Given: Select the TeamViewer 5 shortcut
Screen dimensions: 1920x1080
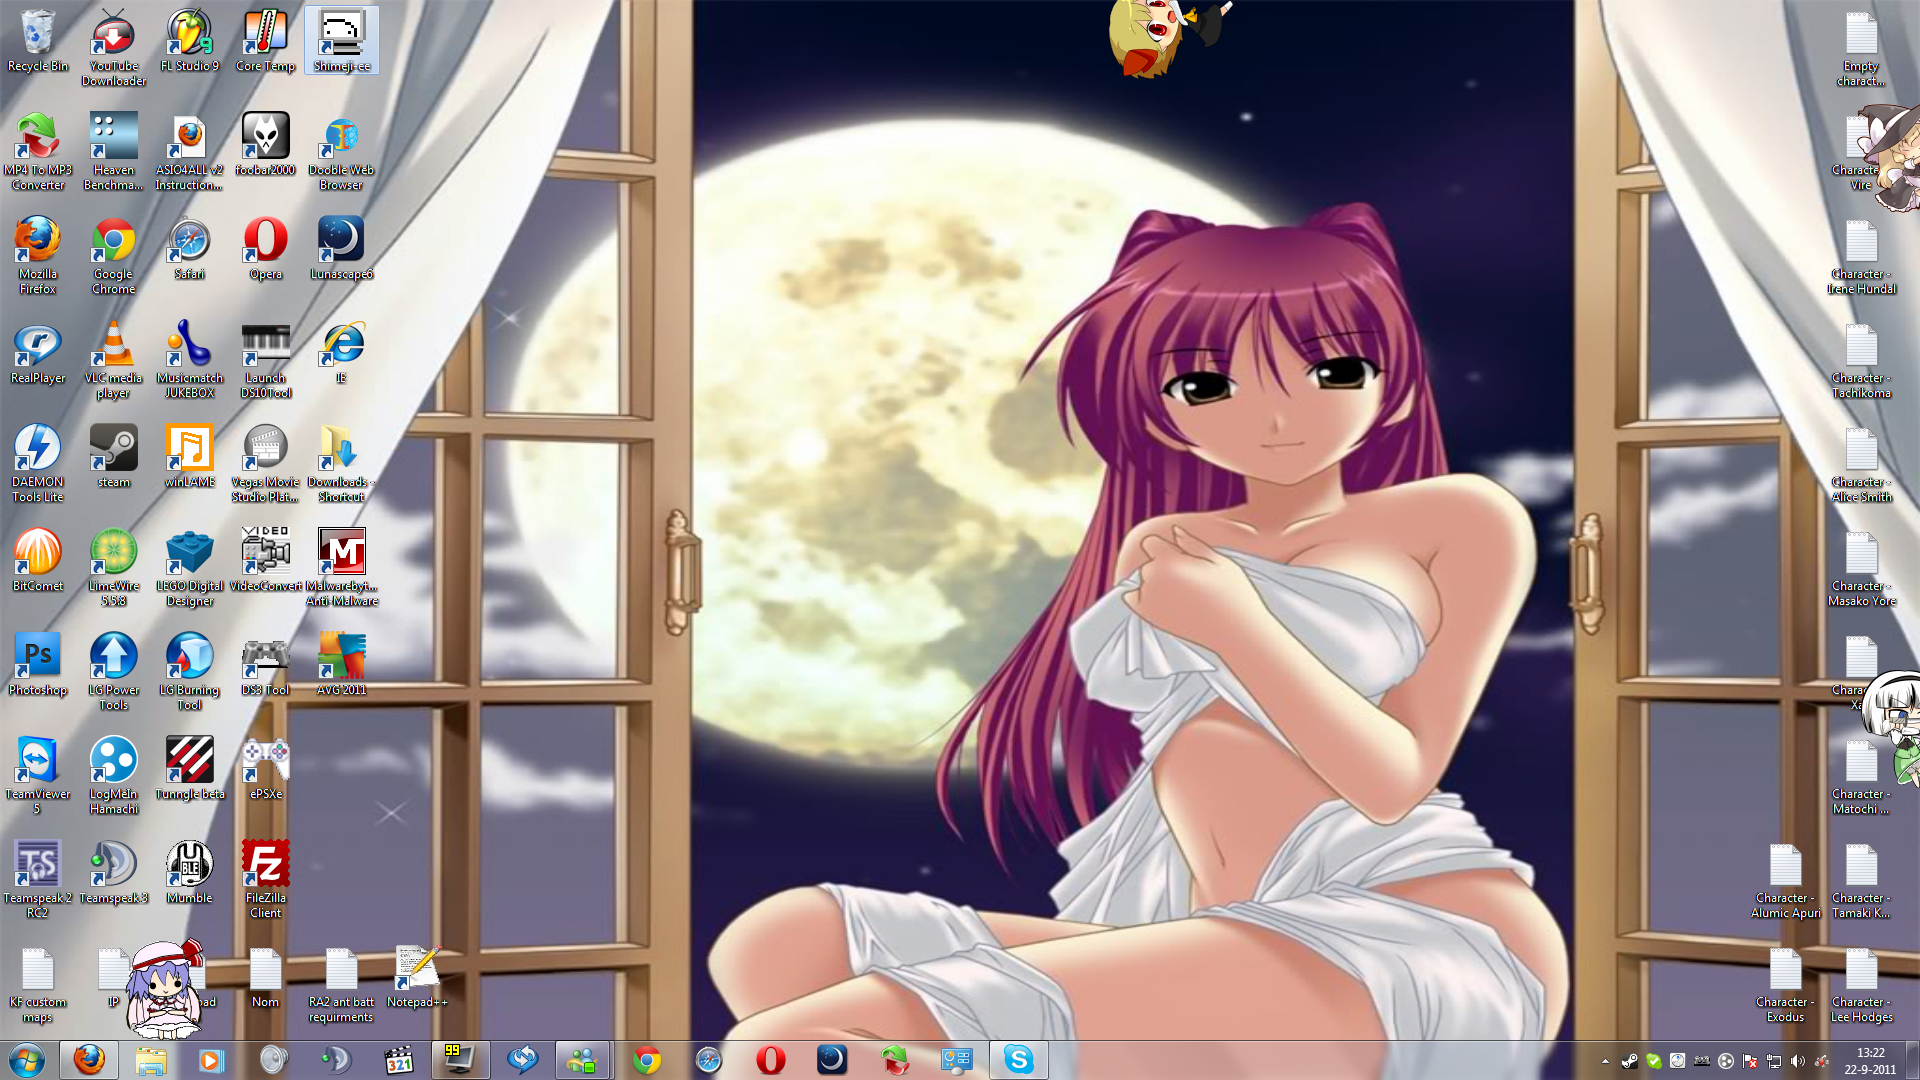Looking at the screenshot, I should click(x=37, y=775).
